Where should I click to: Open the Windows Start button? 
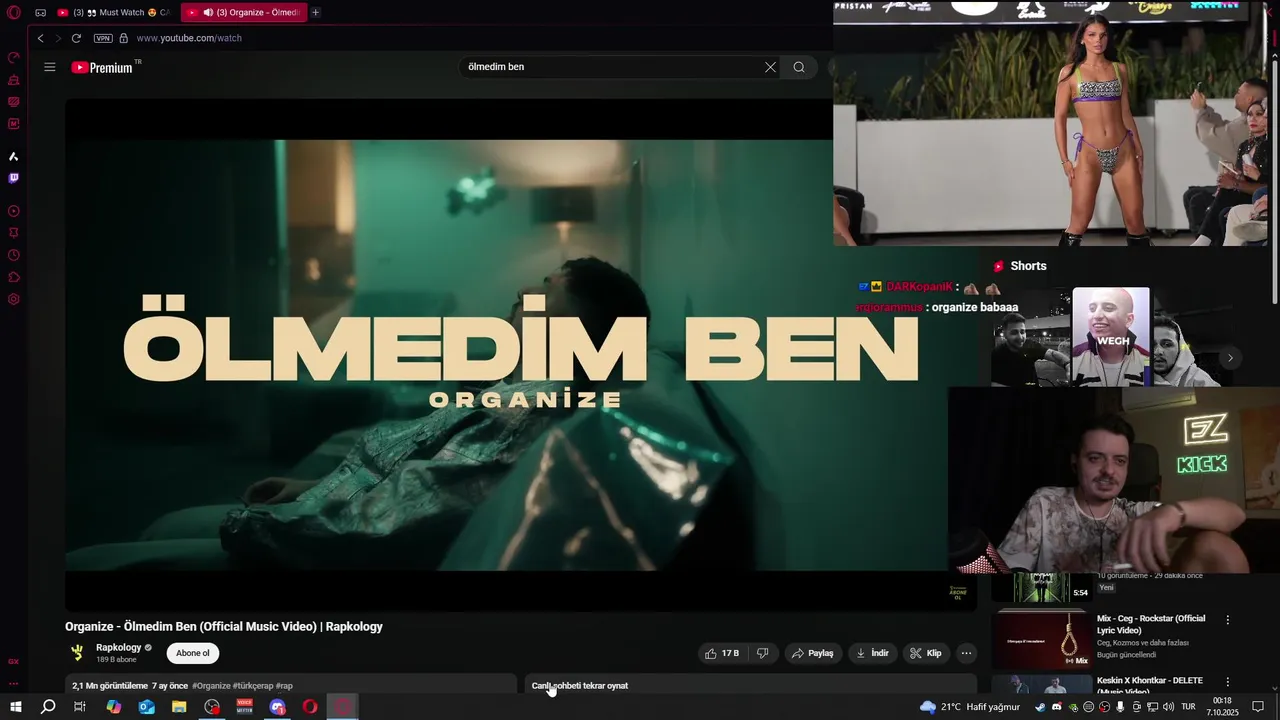click(x=15, y=707)
